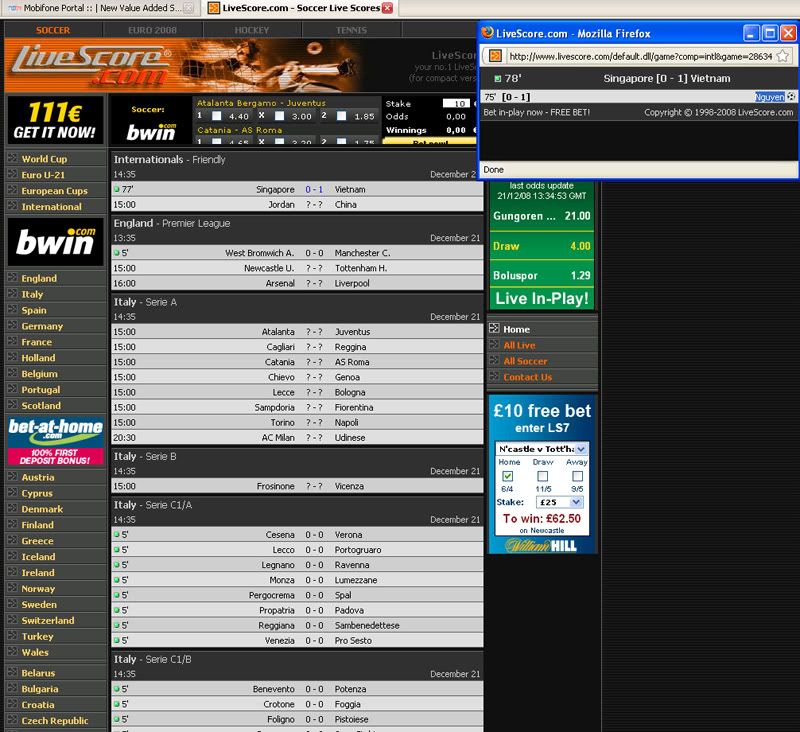The width and height of the screenshot is (800, 732).
Task: Click the Gungoren 21.00 odds button
Action: point(542,216)
